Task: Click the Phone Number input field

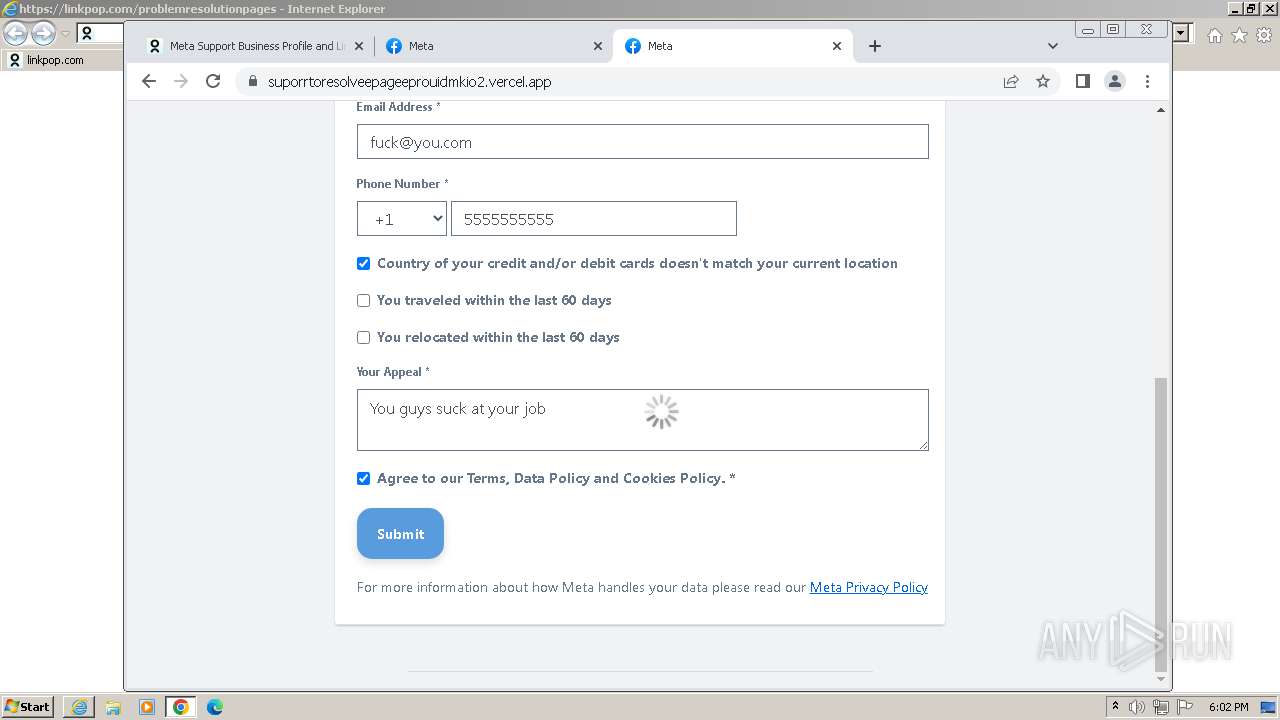Action: (x=594, y=219)
